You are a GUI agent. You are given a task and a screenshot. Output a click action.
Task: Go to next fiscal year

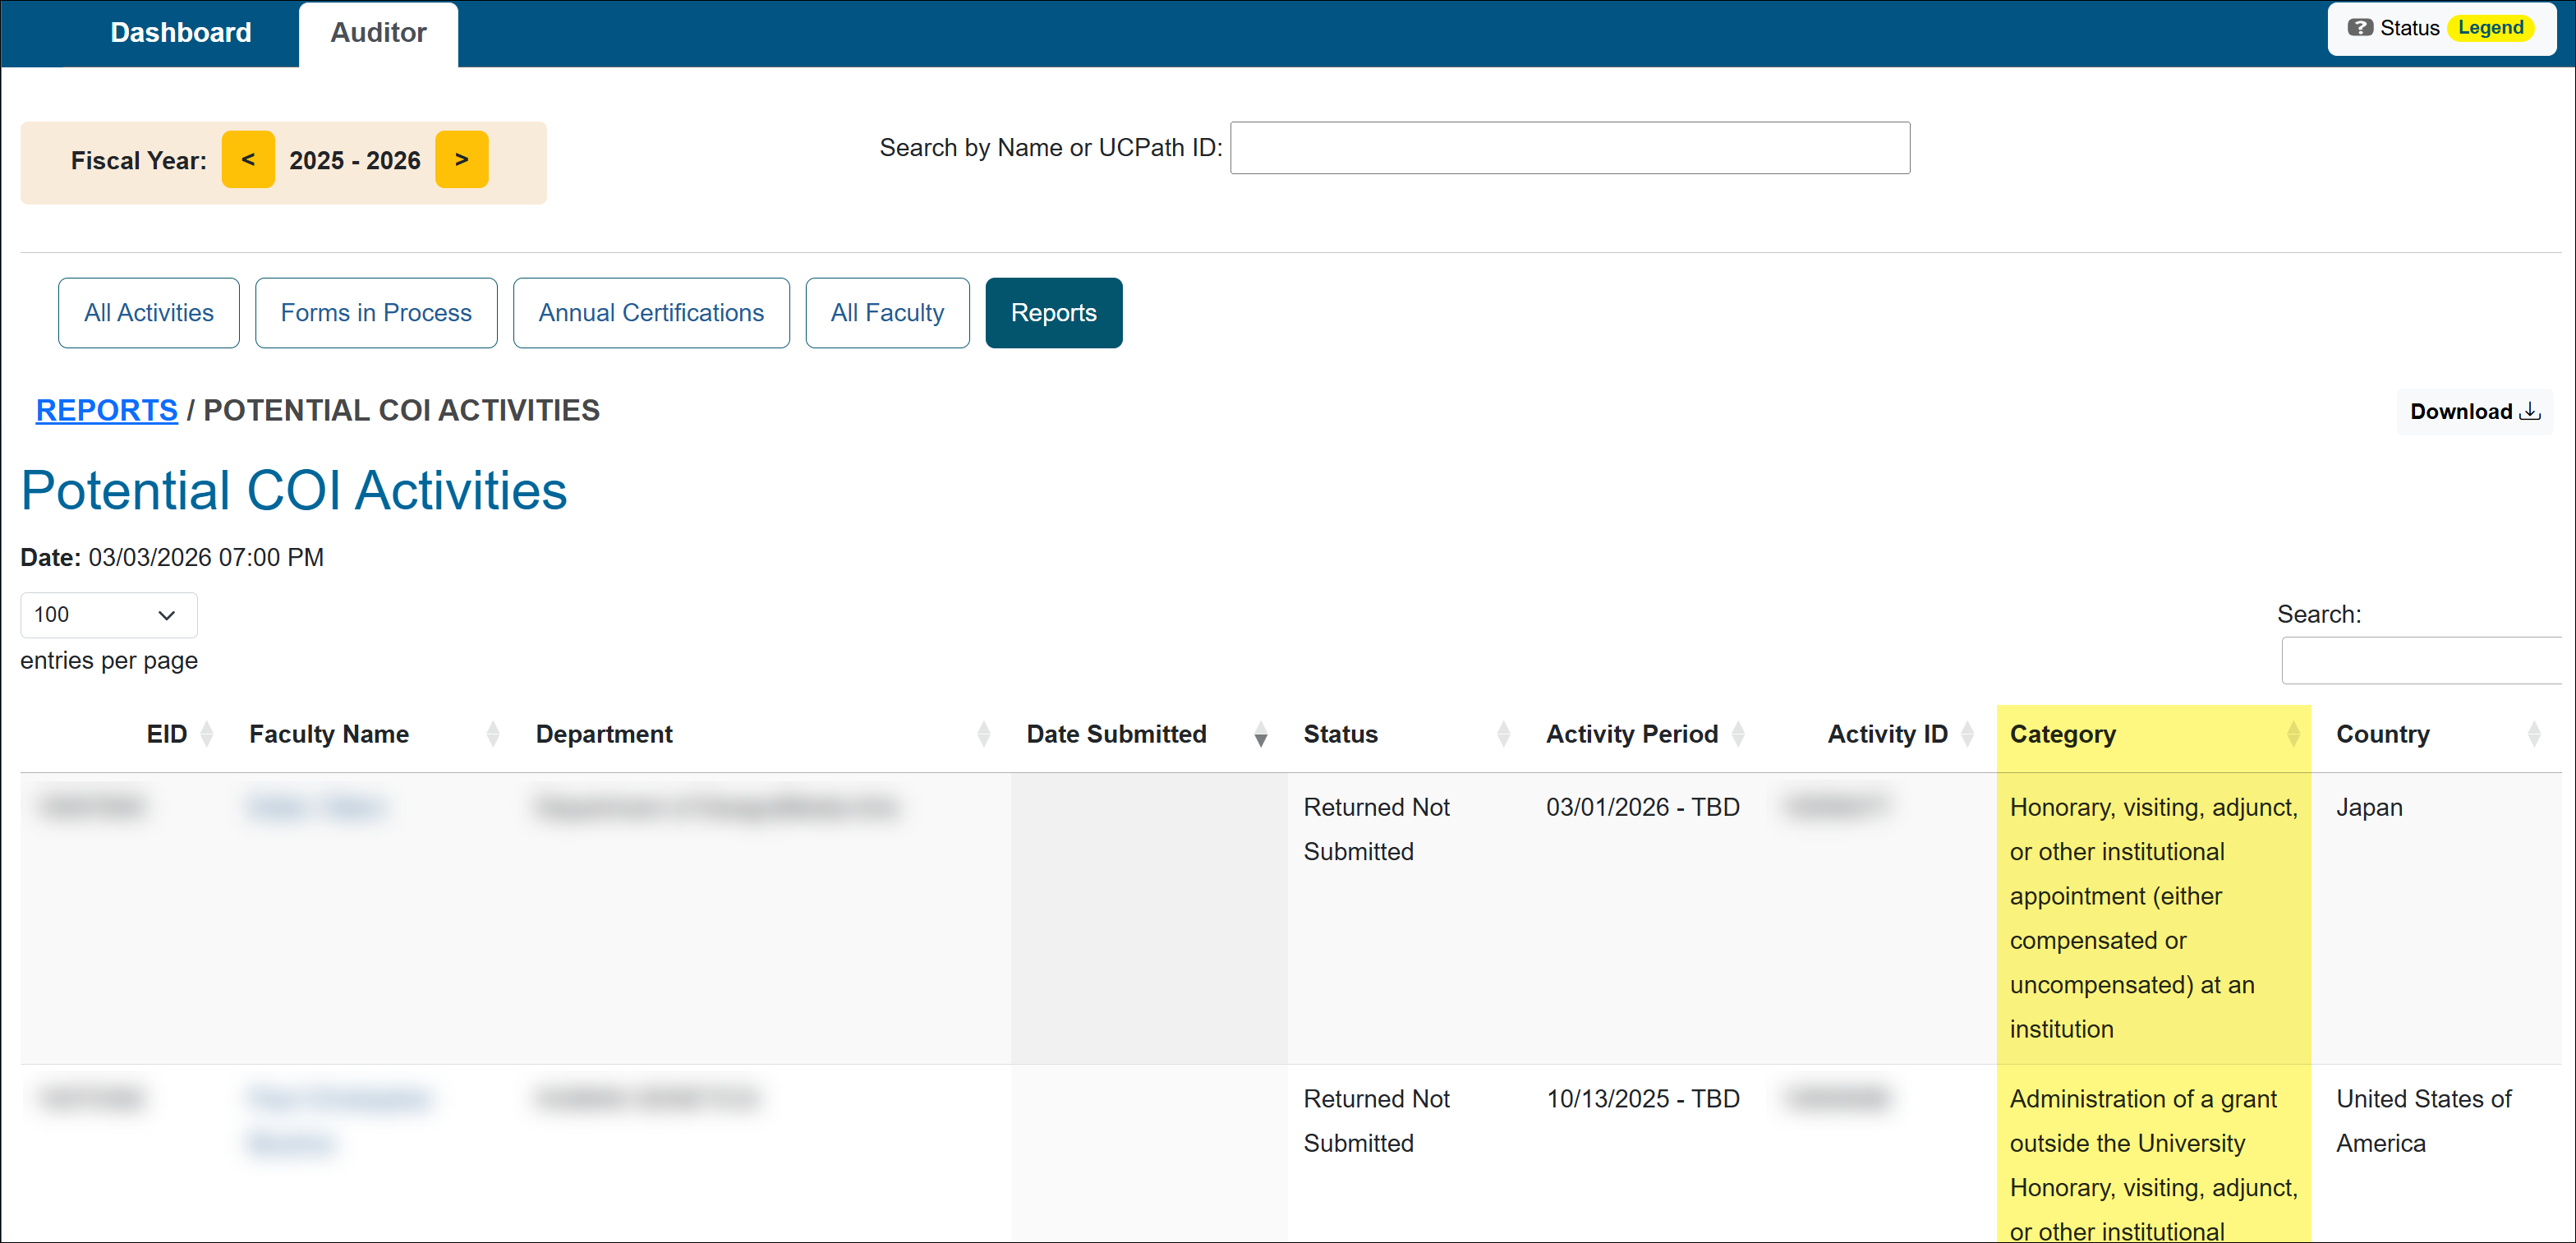tap(461, 160)
